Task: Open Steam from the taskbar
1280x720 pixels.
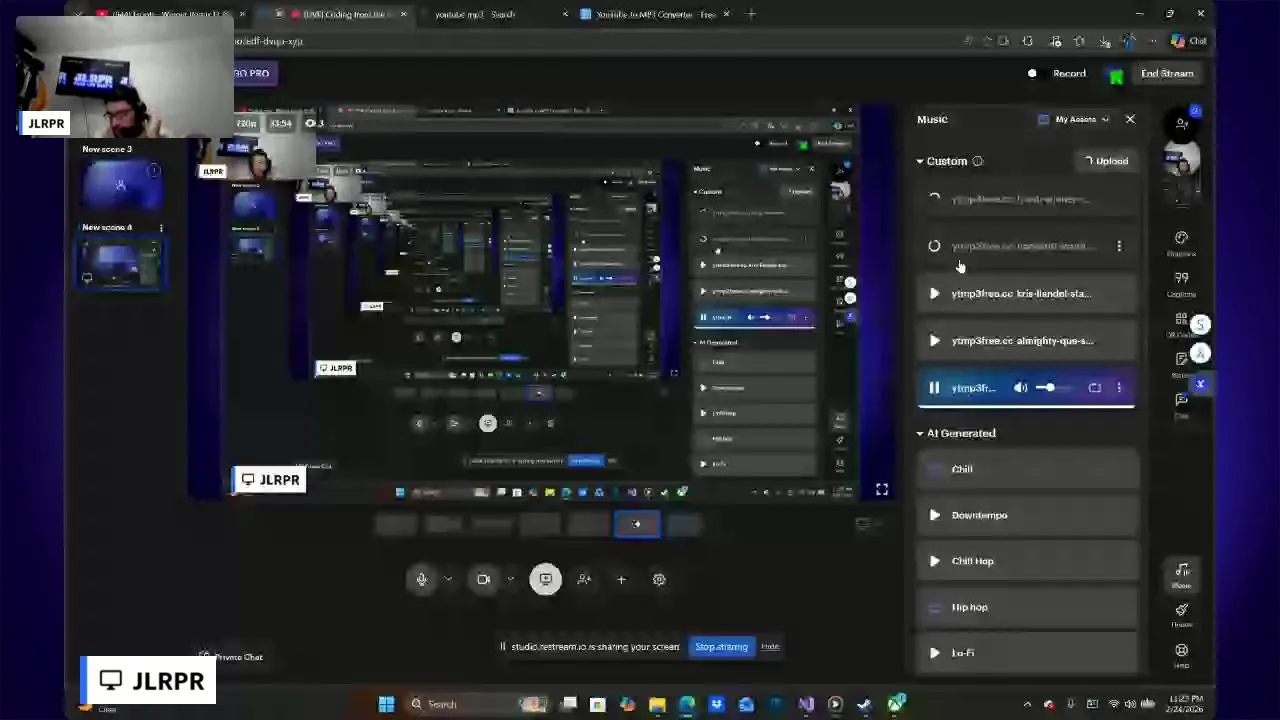Action: (x=864, y=704)
